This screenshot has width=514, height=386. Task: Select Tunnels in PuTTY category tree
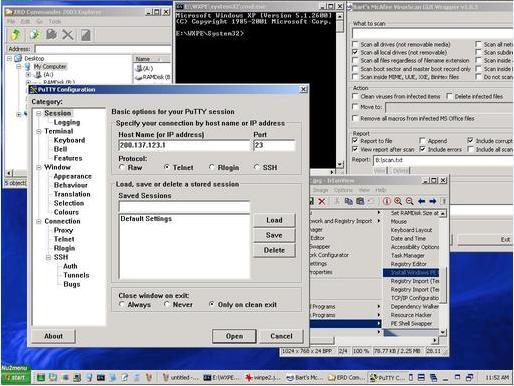tap(76, 275)
